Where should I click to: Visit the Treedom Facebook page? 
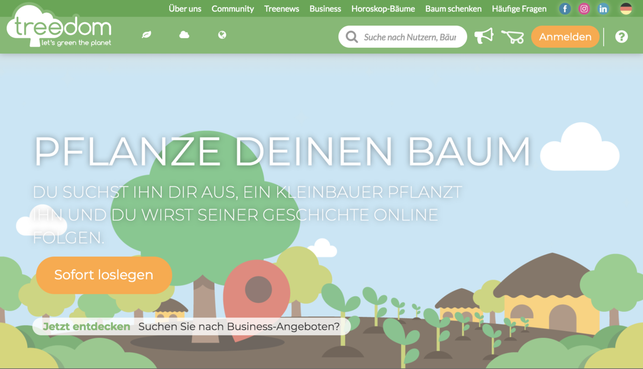point(565,9)
